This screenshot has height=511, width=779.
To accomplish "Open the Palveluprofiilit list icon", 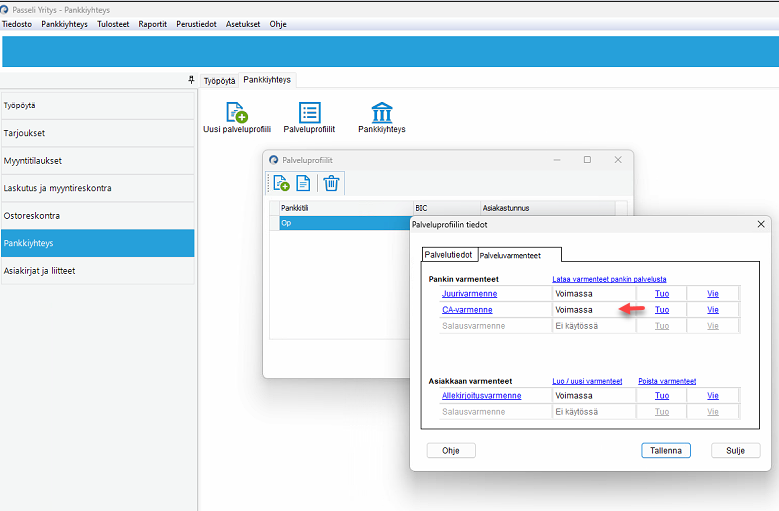I will (309, 117).
